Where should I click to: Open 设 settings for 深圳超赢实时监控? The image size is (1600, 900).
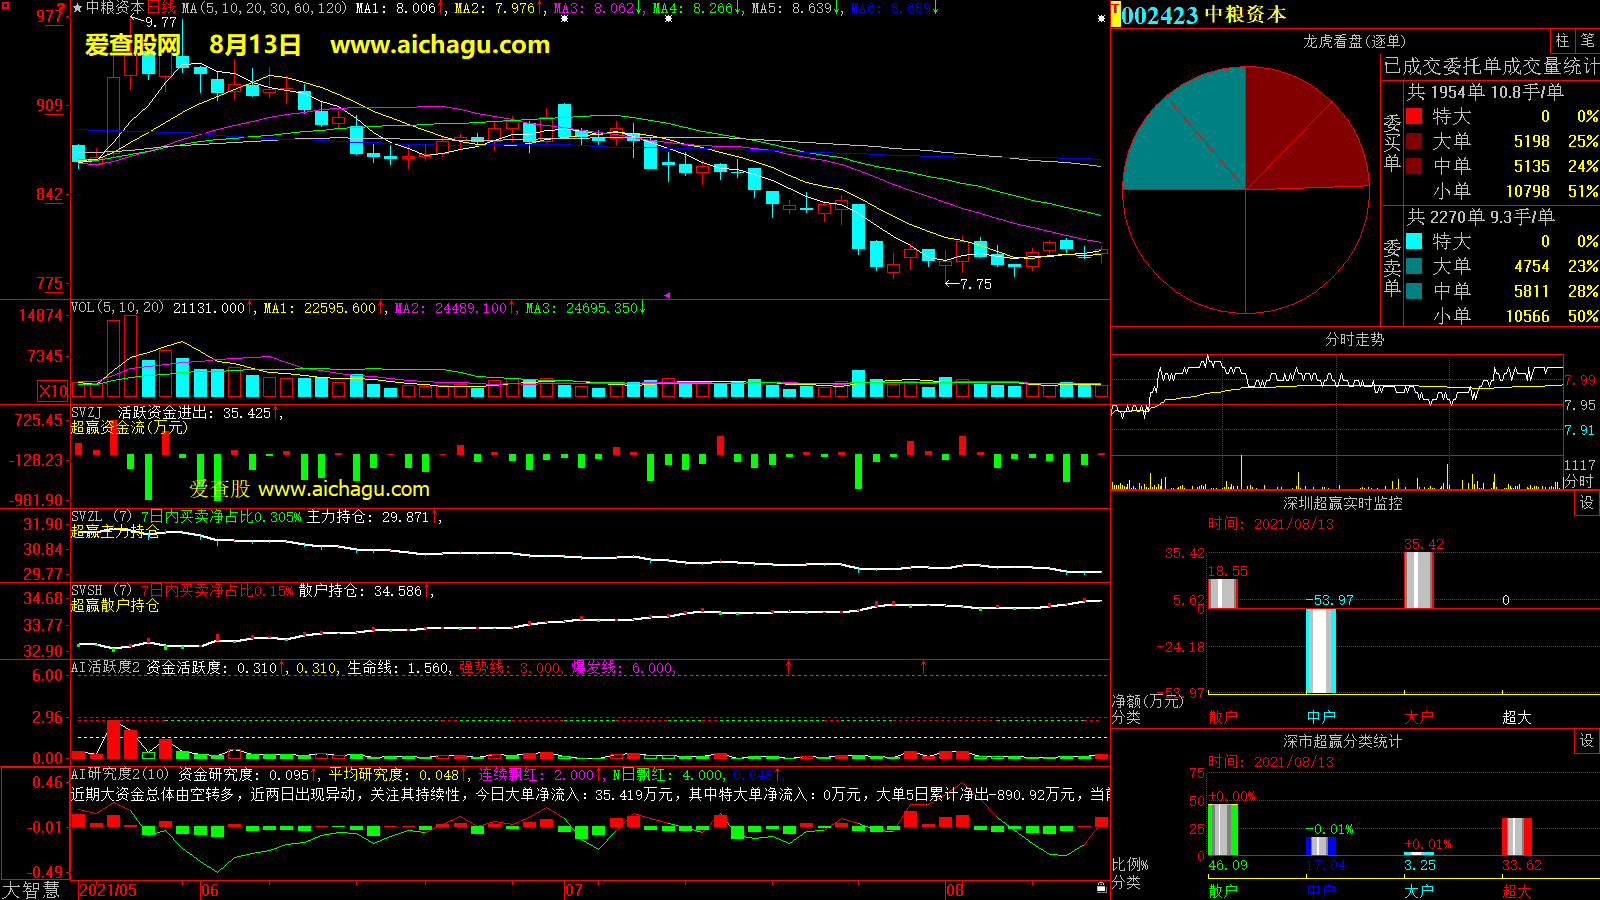click(1587, 503)
